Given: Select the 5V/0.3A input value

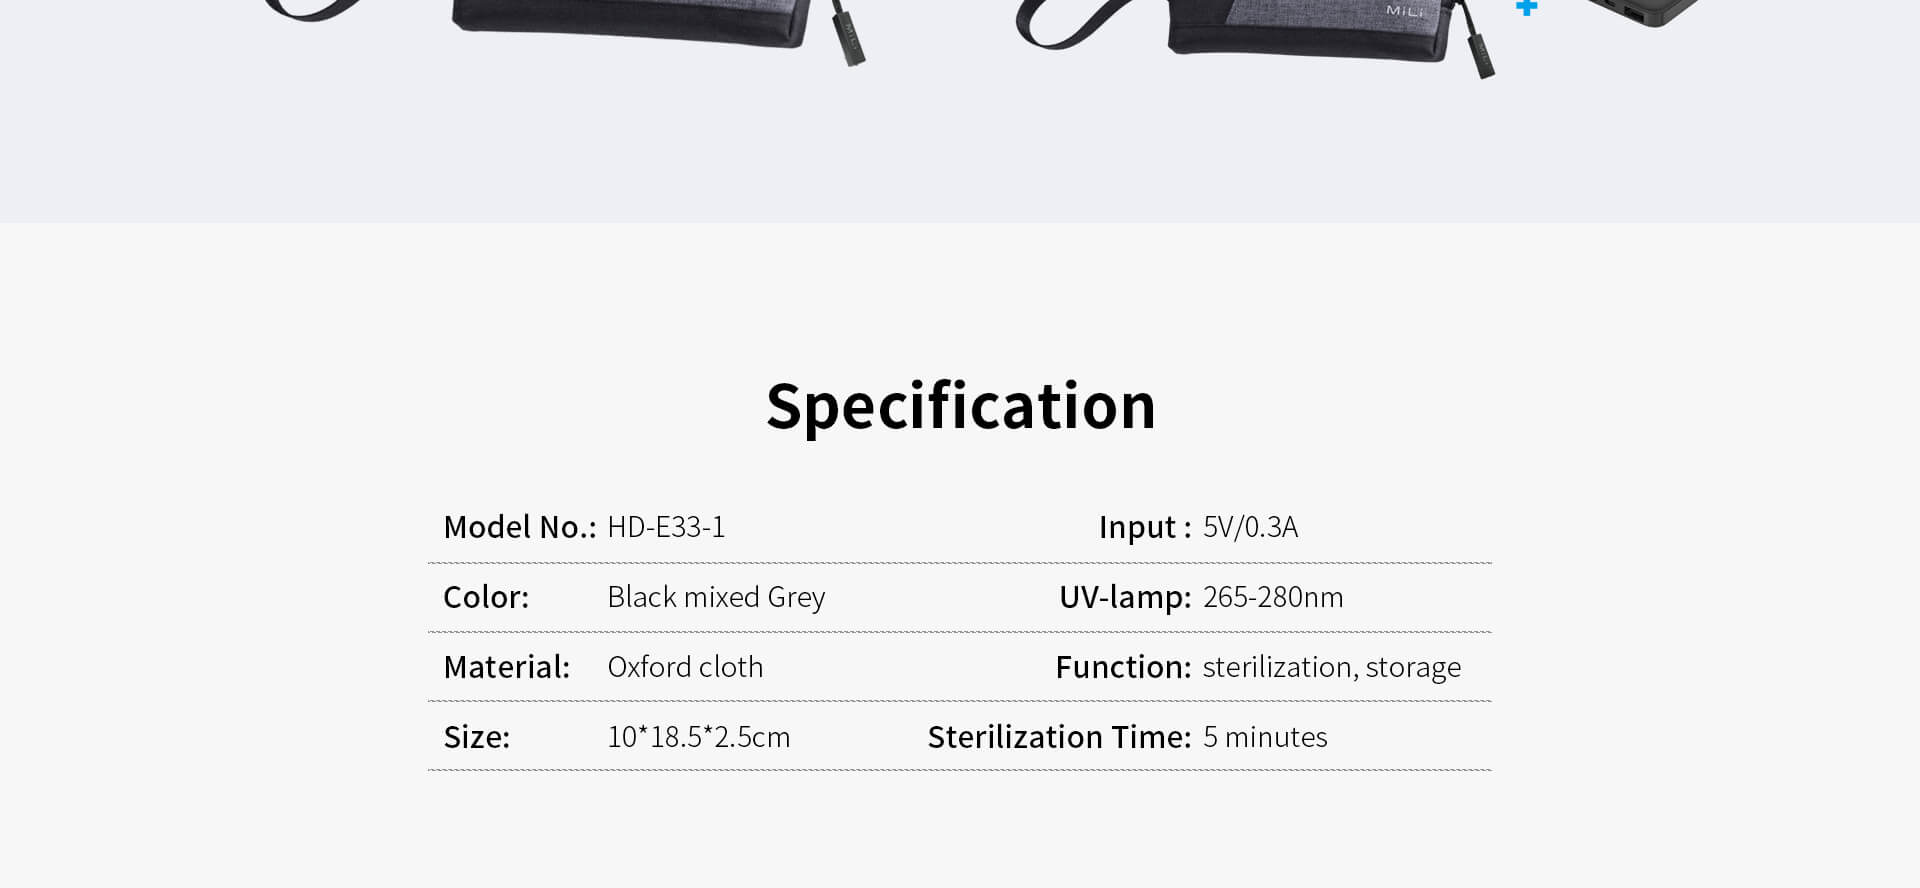Looking at the screenshot, I should [x=1250, y=527].
